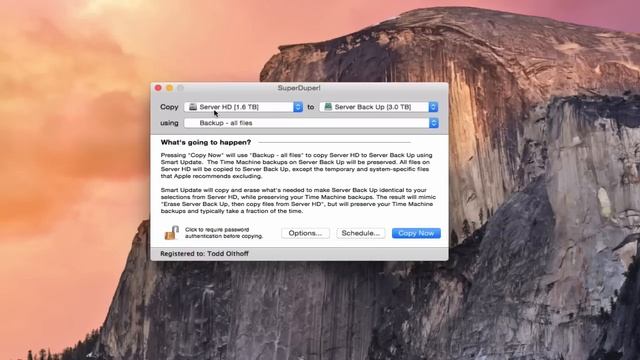Click the SuperDuper! window title

click(299, 88)
